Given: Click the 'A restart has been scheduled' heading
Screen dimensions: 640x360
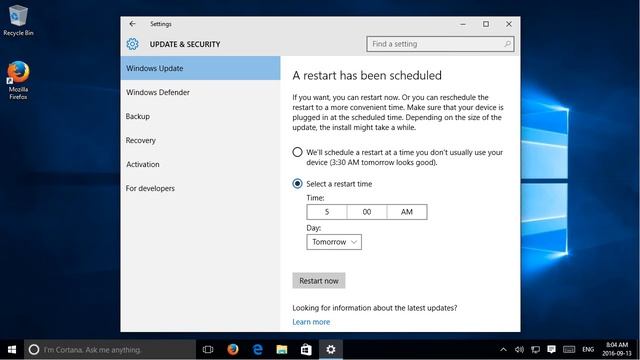Looking at the screenshot, I should click(367, 76).
